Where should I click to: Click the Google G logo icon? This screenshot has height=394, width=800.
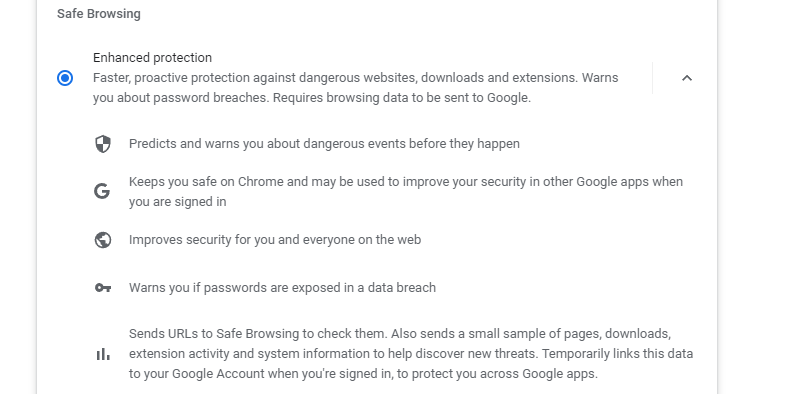(102, 191)
